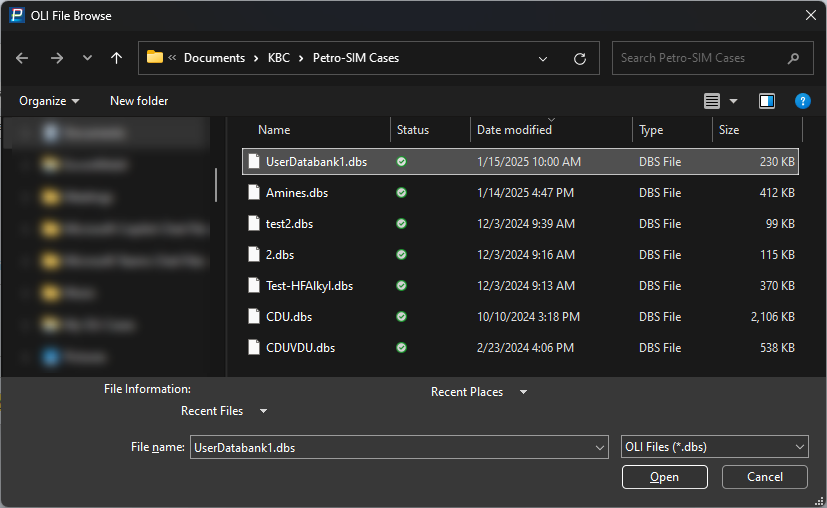Open the view options dropdown arrow
Screen dimensions: 827x508
tap(733, 101)
